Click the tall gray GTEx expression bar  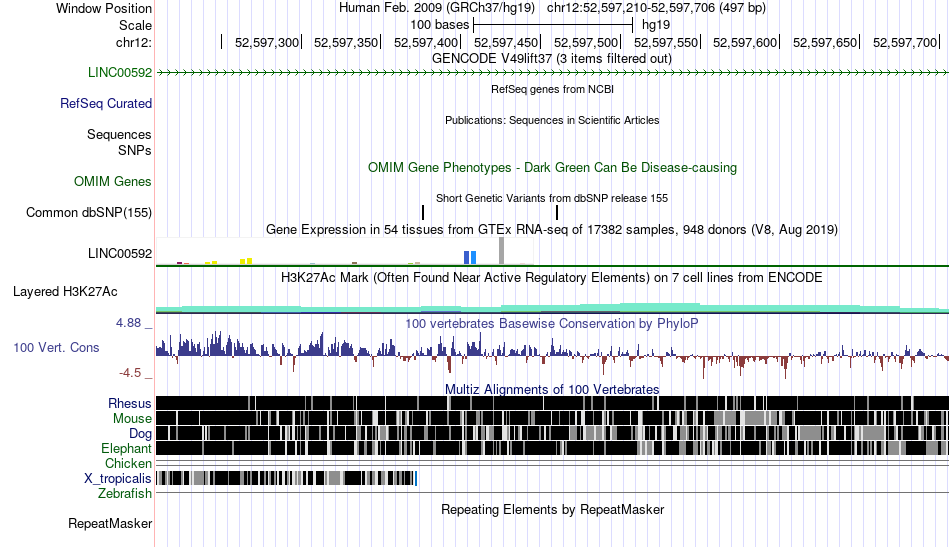[x=501, y=251]
